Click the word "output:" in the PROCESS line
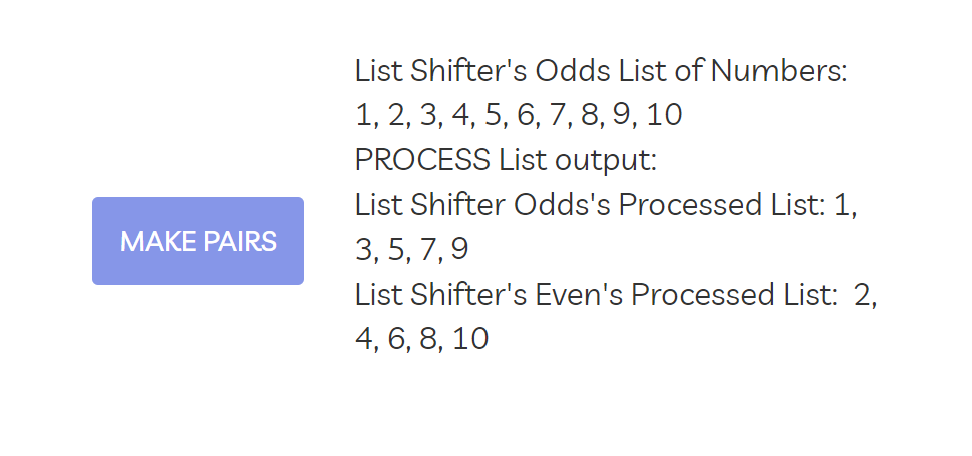The width and height of the screenshot is (972, 456). pyautogui.click(x=606, y=160)
